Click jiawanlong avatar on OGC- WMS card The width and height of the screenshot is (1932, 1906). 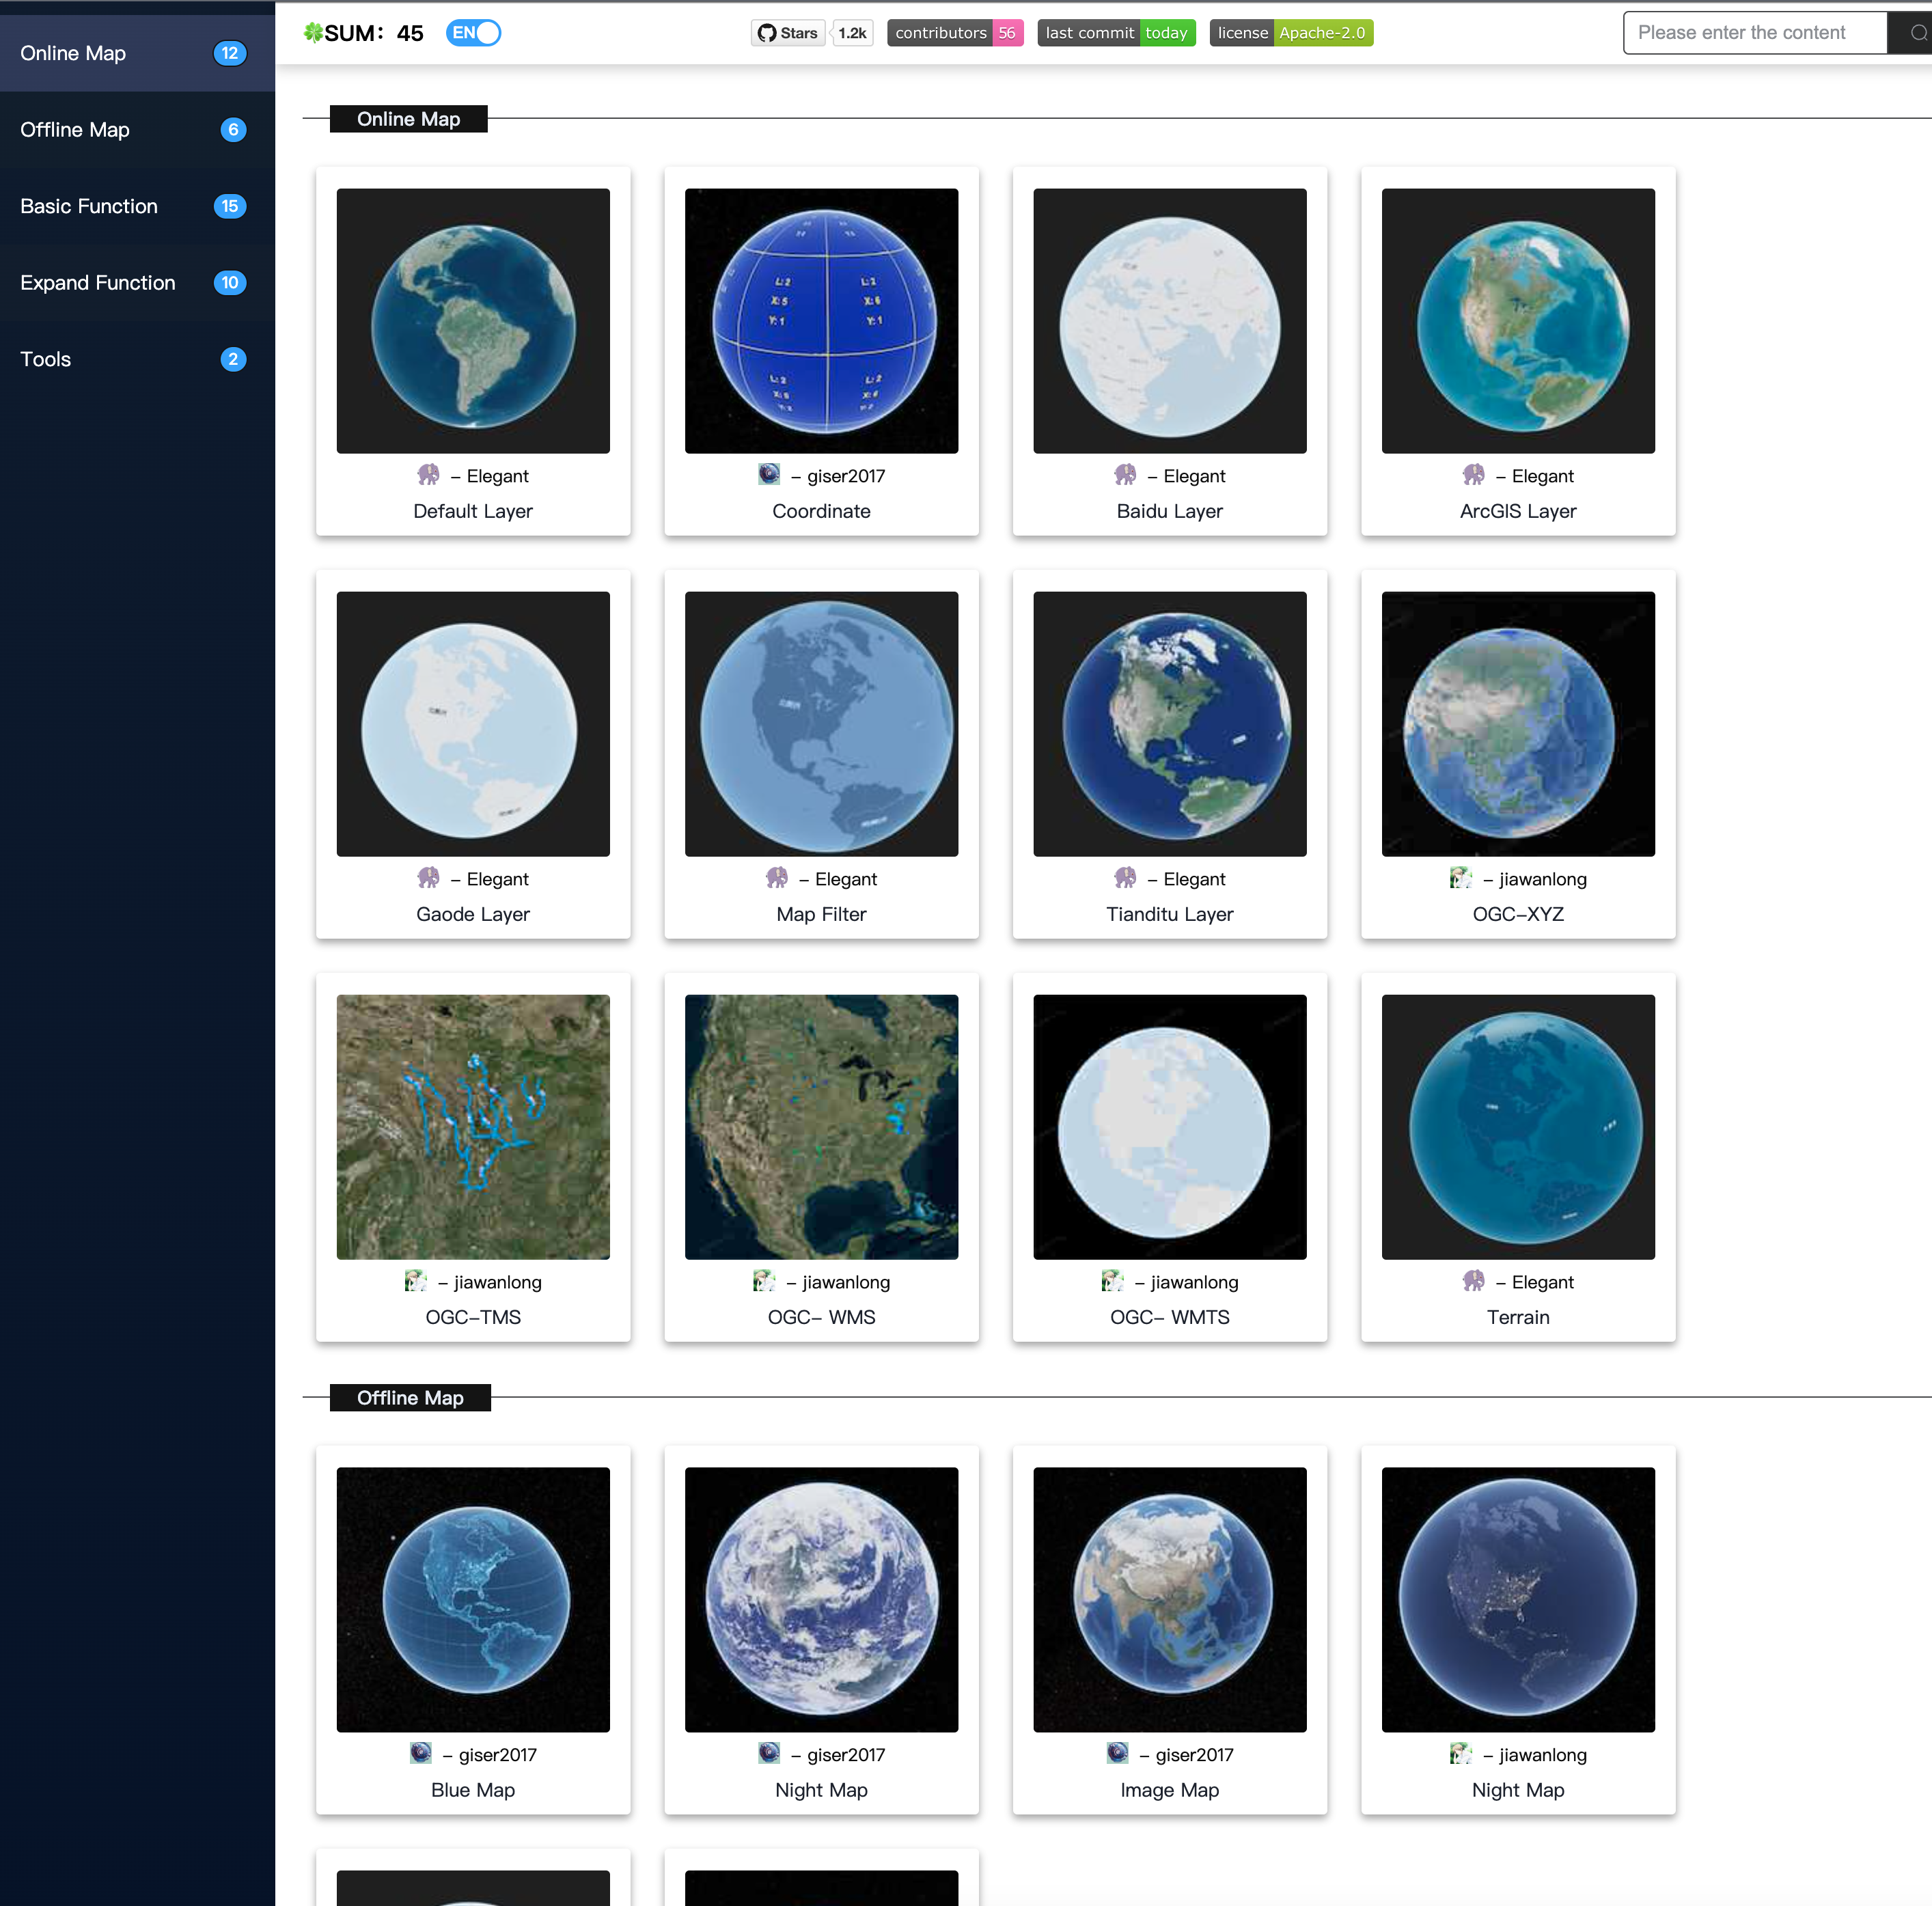pos(764,1281)
